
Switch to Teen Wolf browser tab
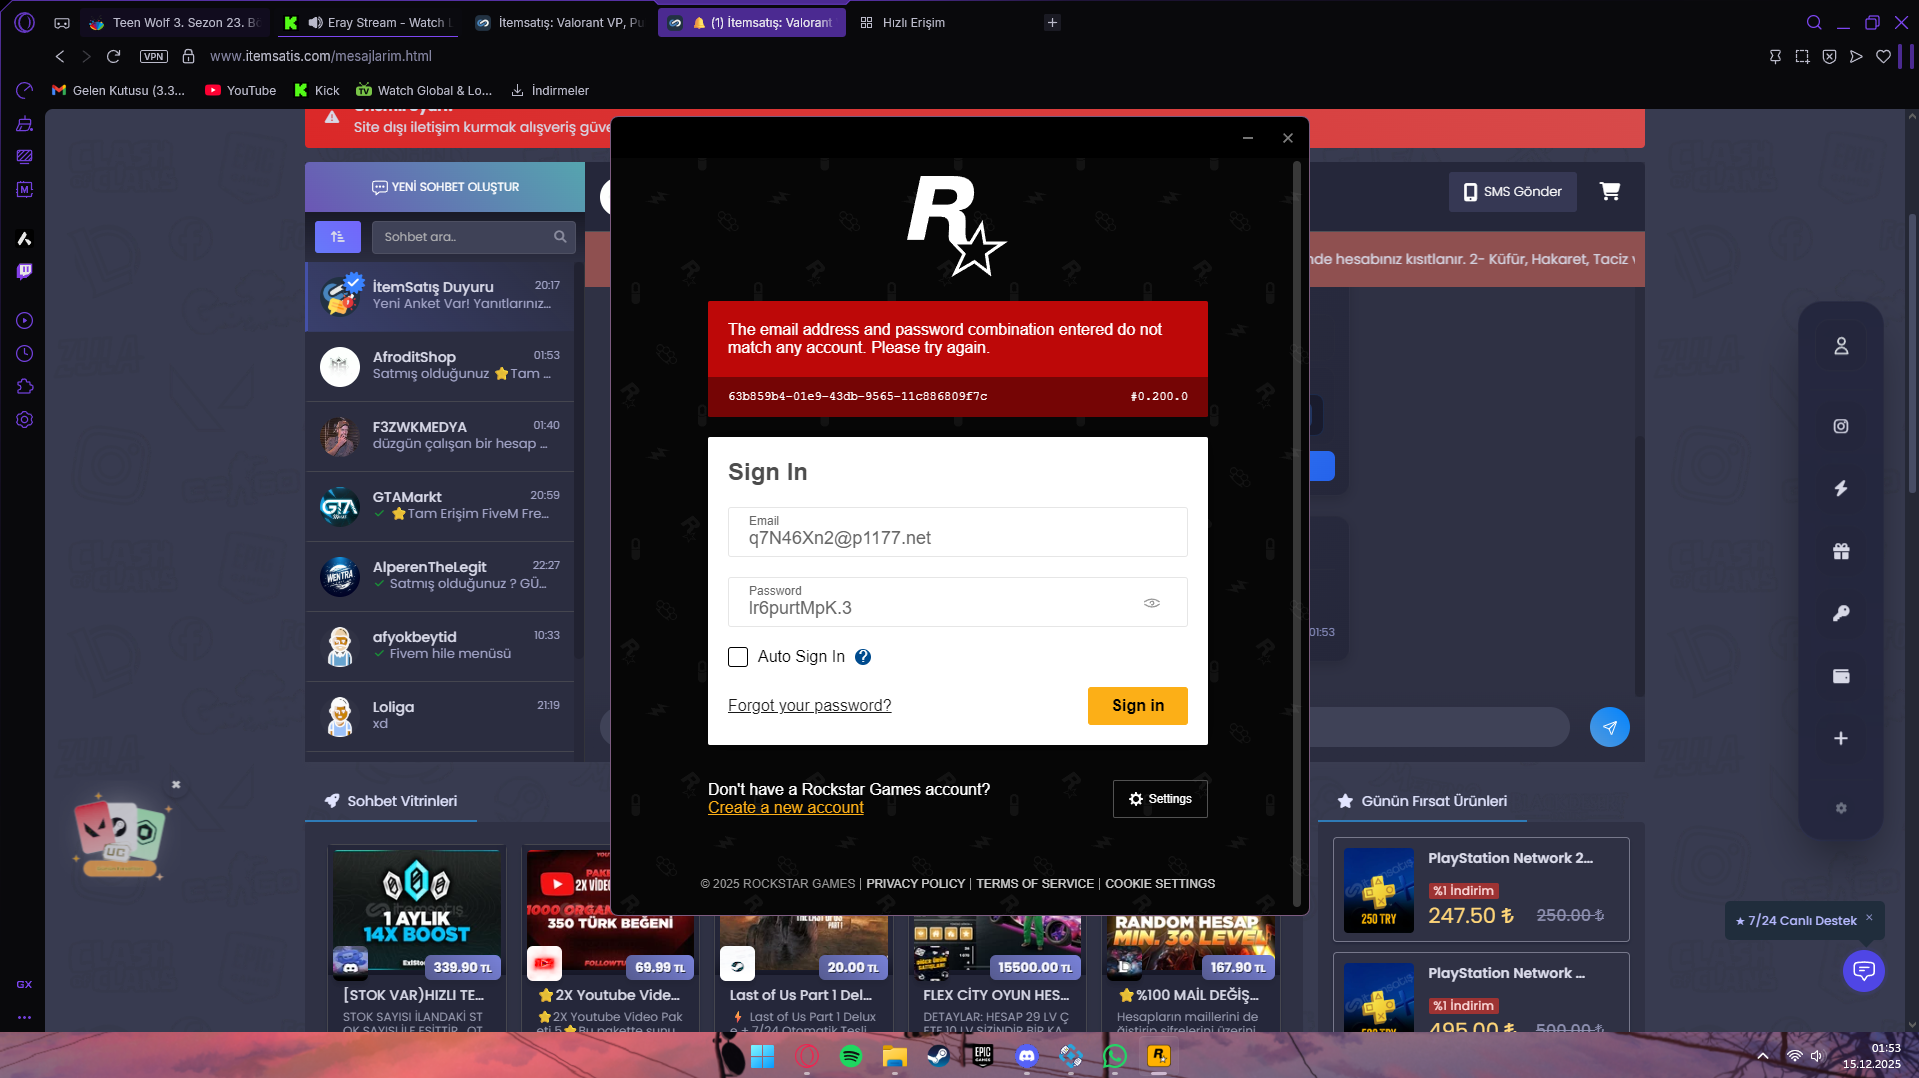click(174, 22)
